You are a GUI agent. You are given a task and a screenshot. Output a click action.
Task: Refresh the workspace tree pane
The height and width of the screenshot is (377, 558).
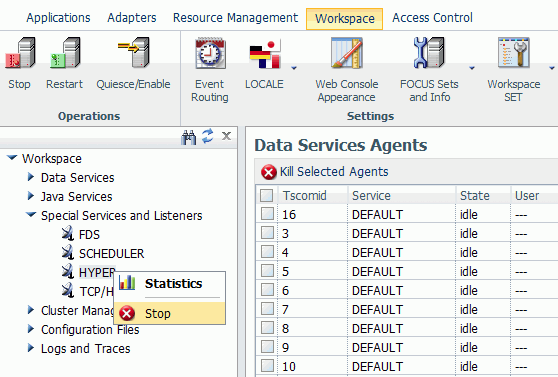pos(207,136)
